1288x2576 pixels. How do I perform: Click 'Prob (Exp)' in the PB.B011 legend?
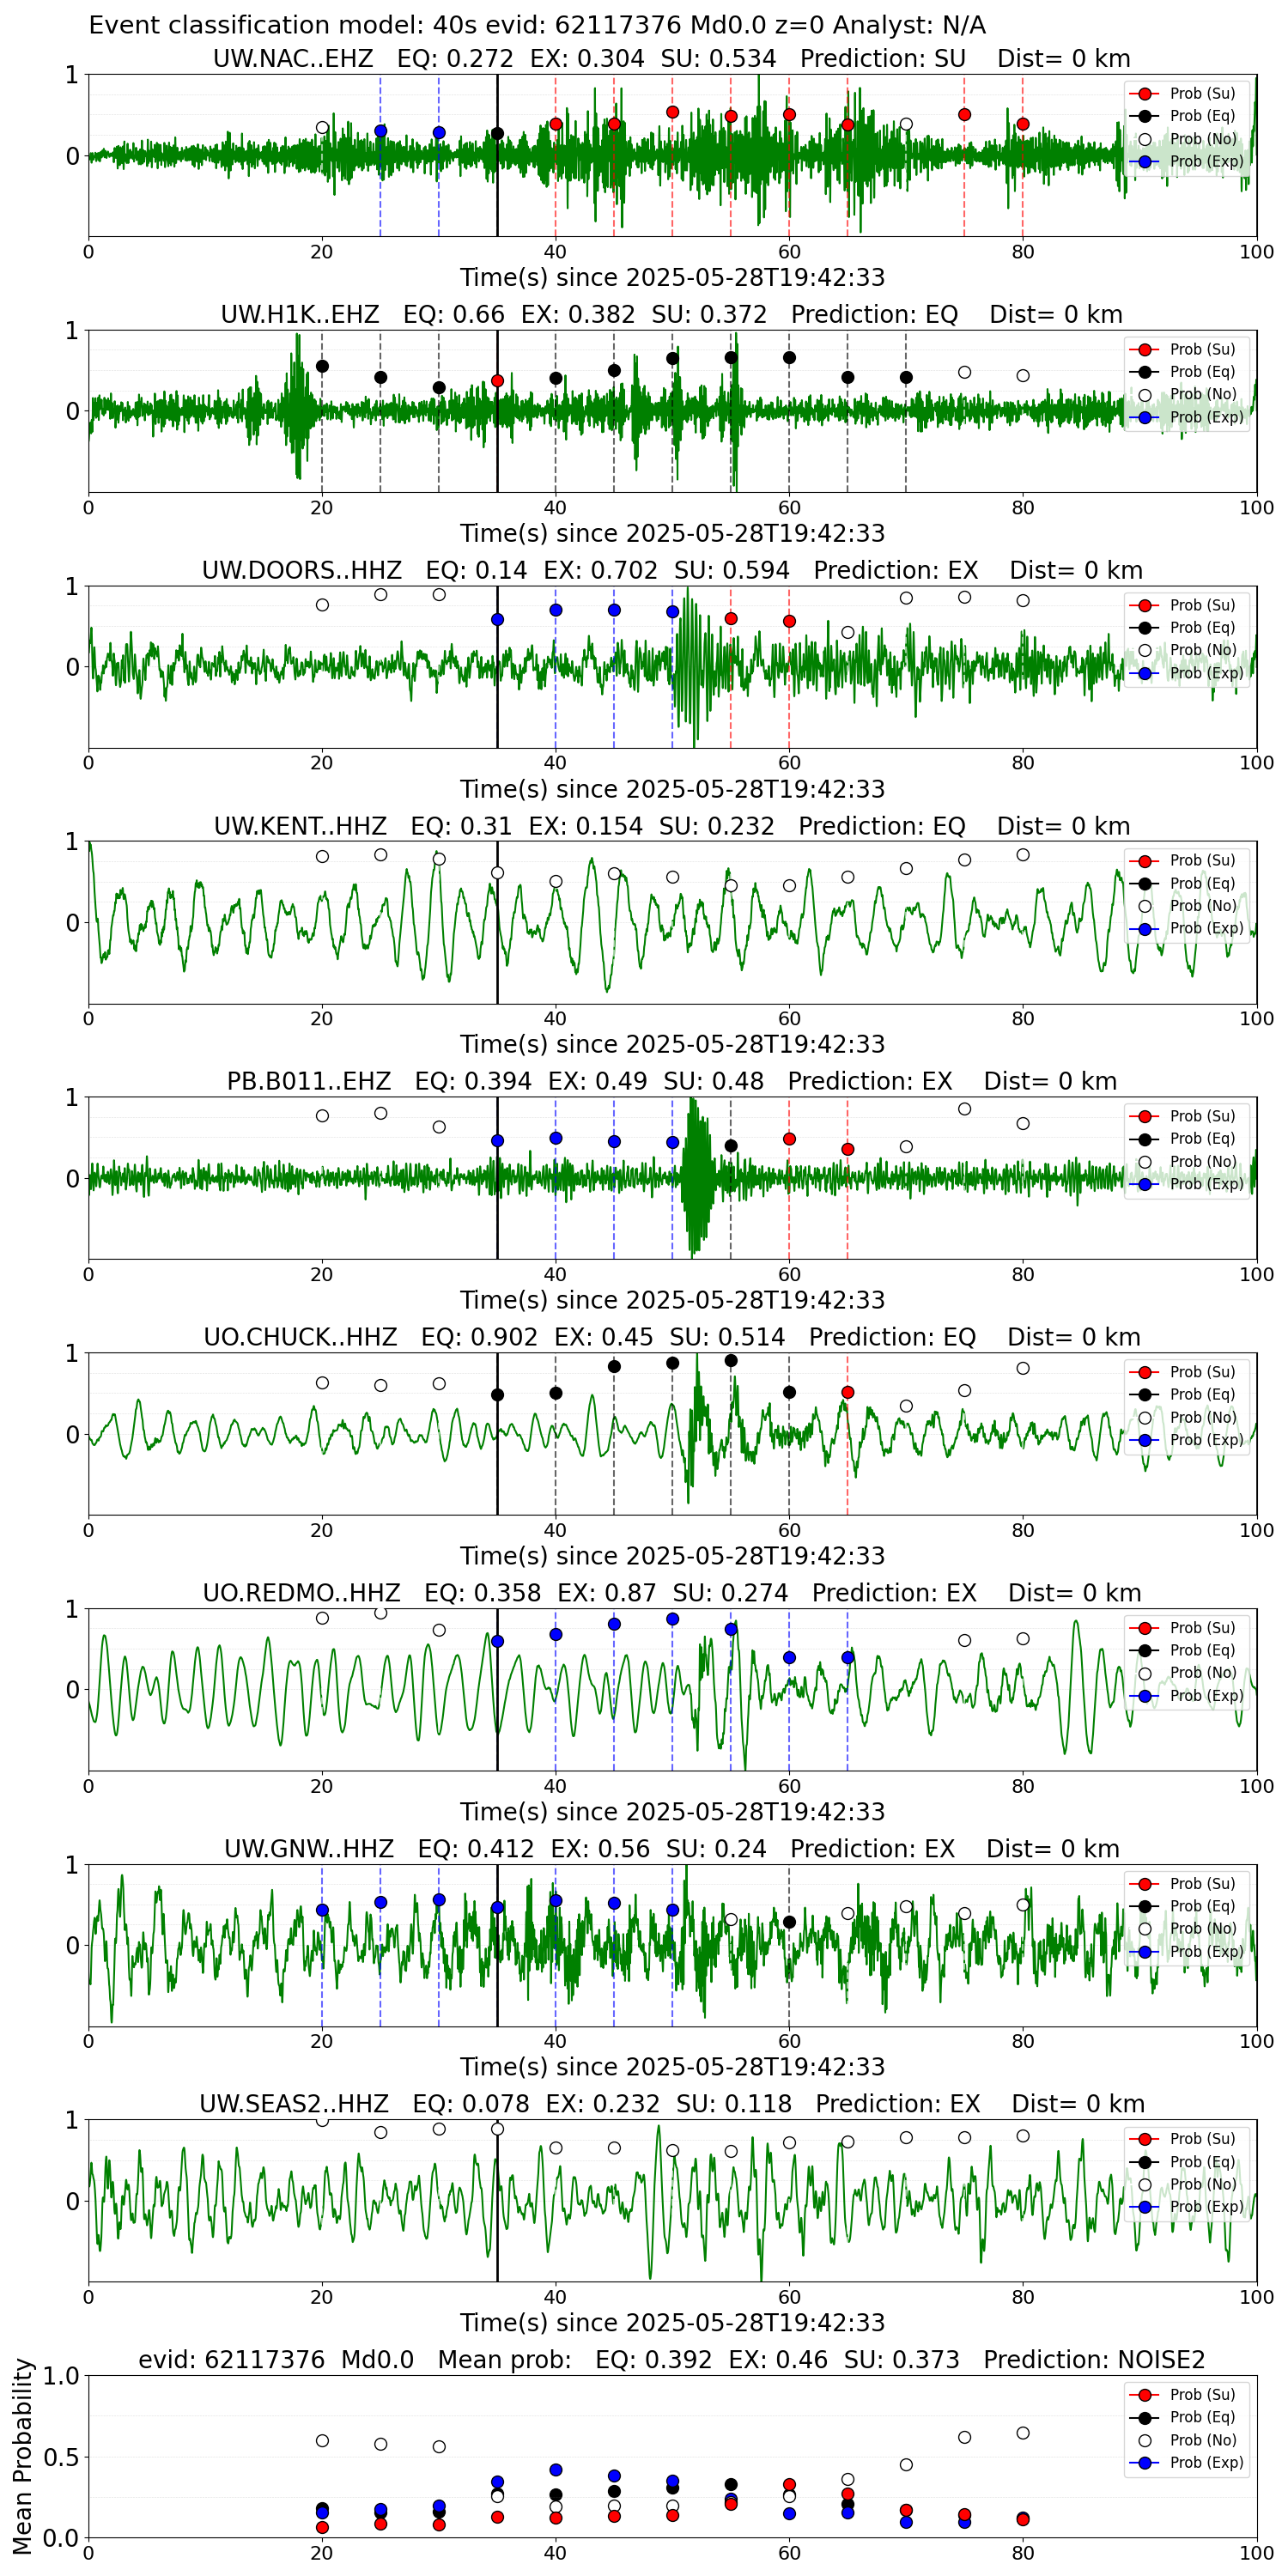click(x=1206, y=1184)
